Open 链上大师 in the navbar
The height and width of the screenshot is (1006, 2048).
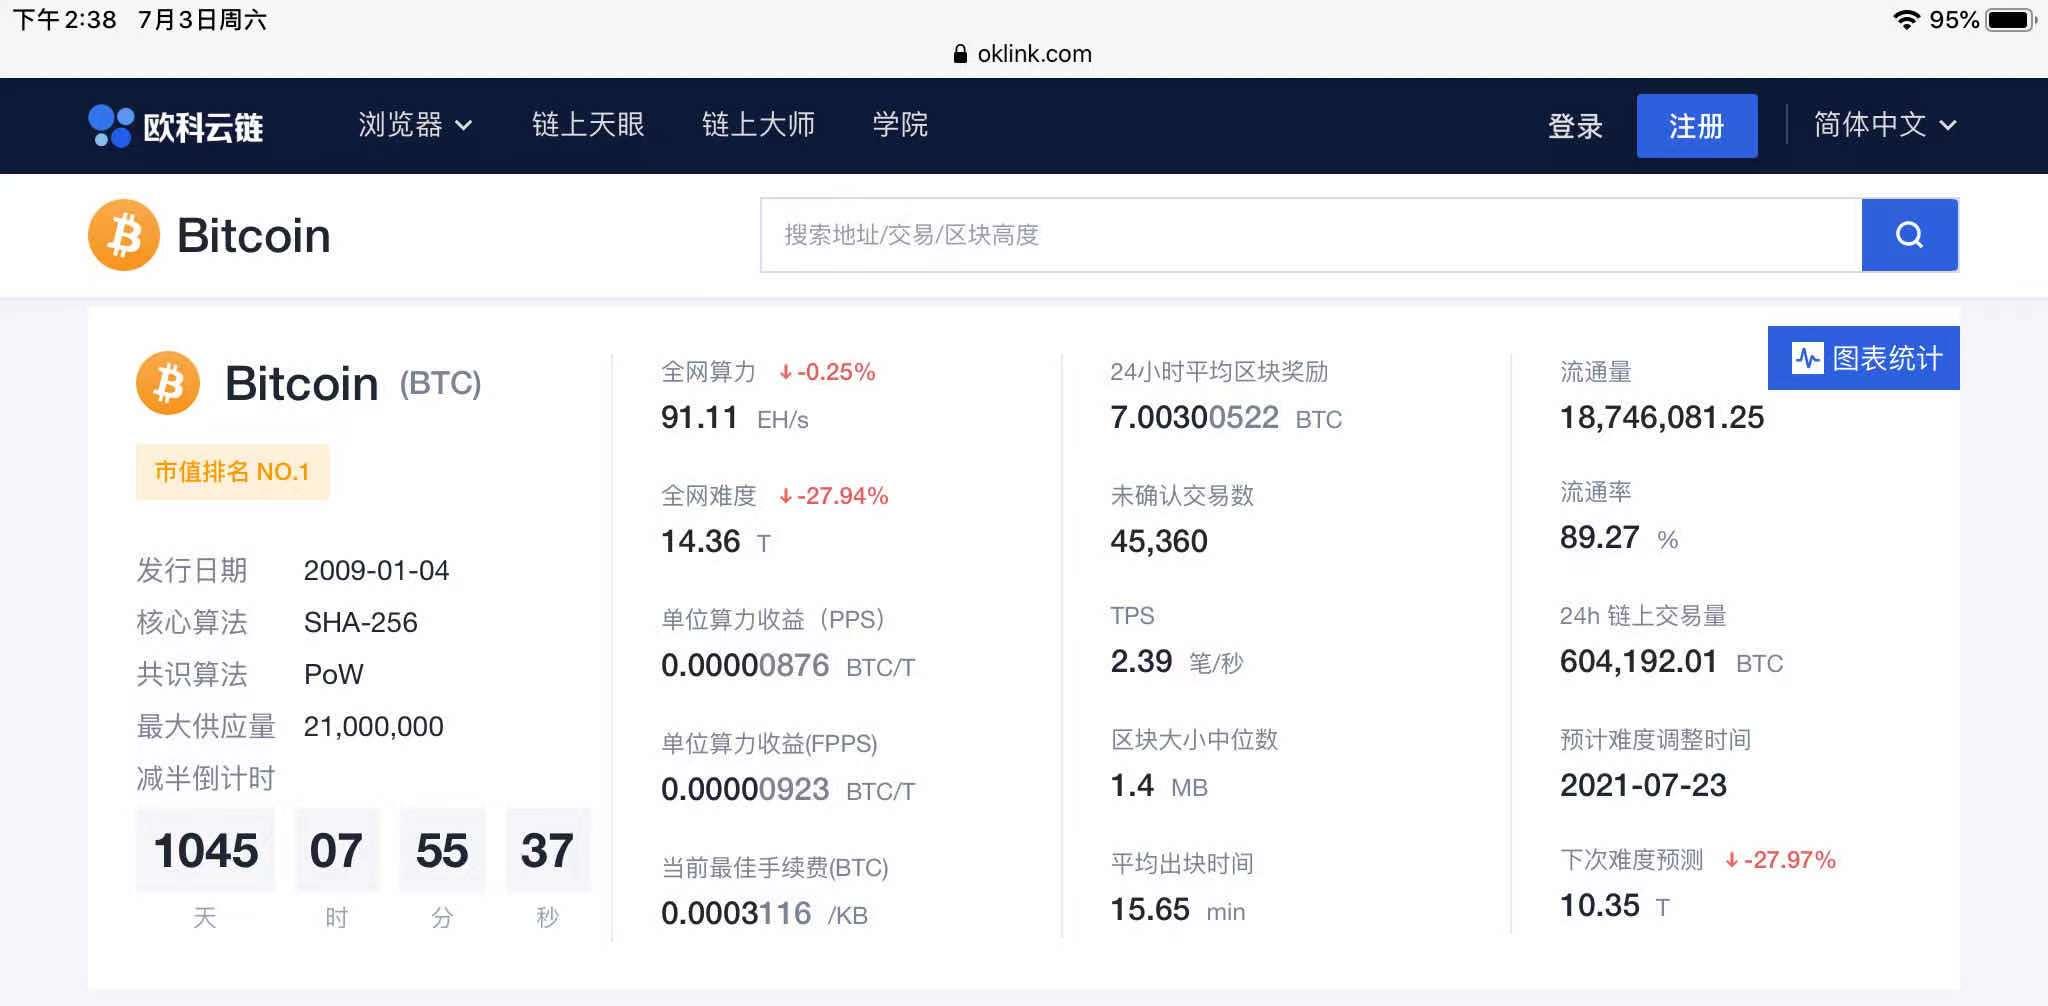pyautogui.click(x=758, y=125)
